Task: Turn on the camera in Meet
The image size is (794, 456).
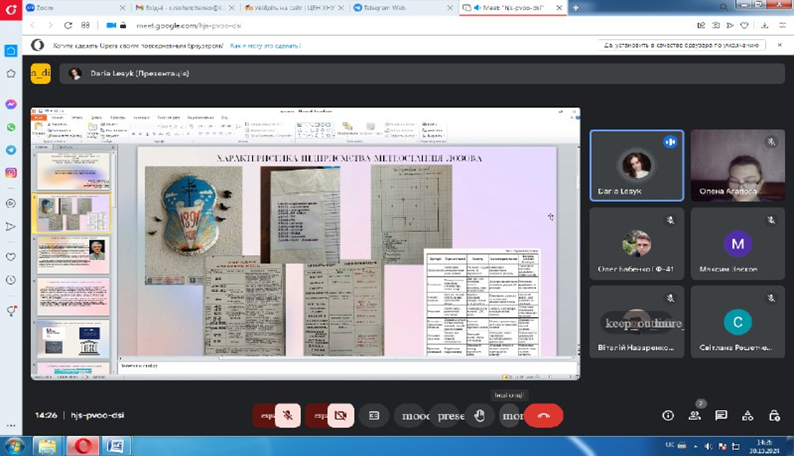Action: 340,415
